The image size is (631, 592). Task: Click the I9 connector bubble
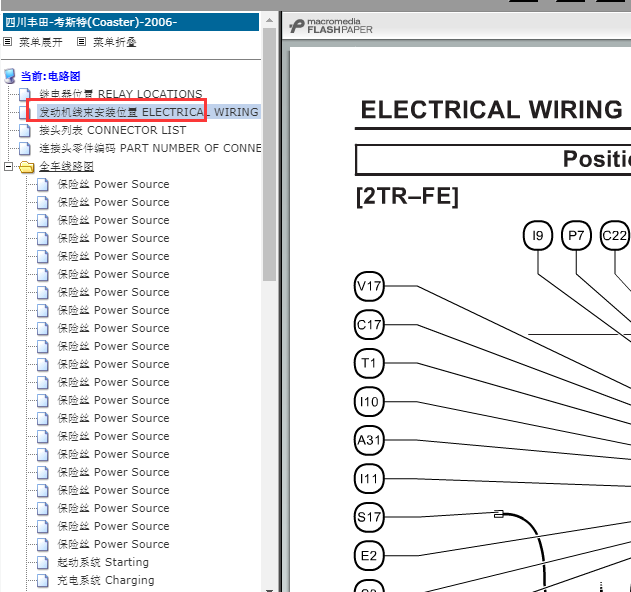pos(538,235)
